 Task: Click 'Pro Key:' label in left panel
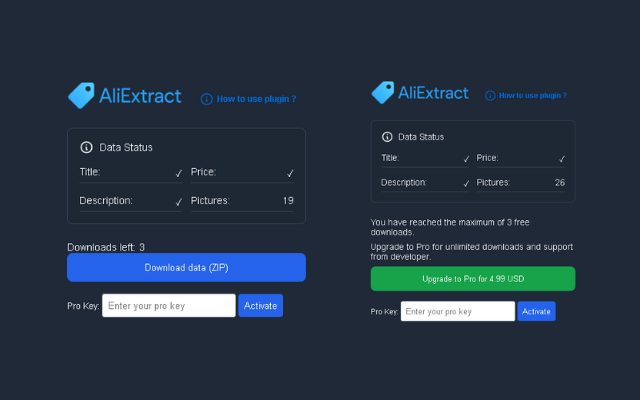point(83,306)
